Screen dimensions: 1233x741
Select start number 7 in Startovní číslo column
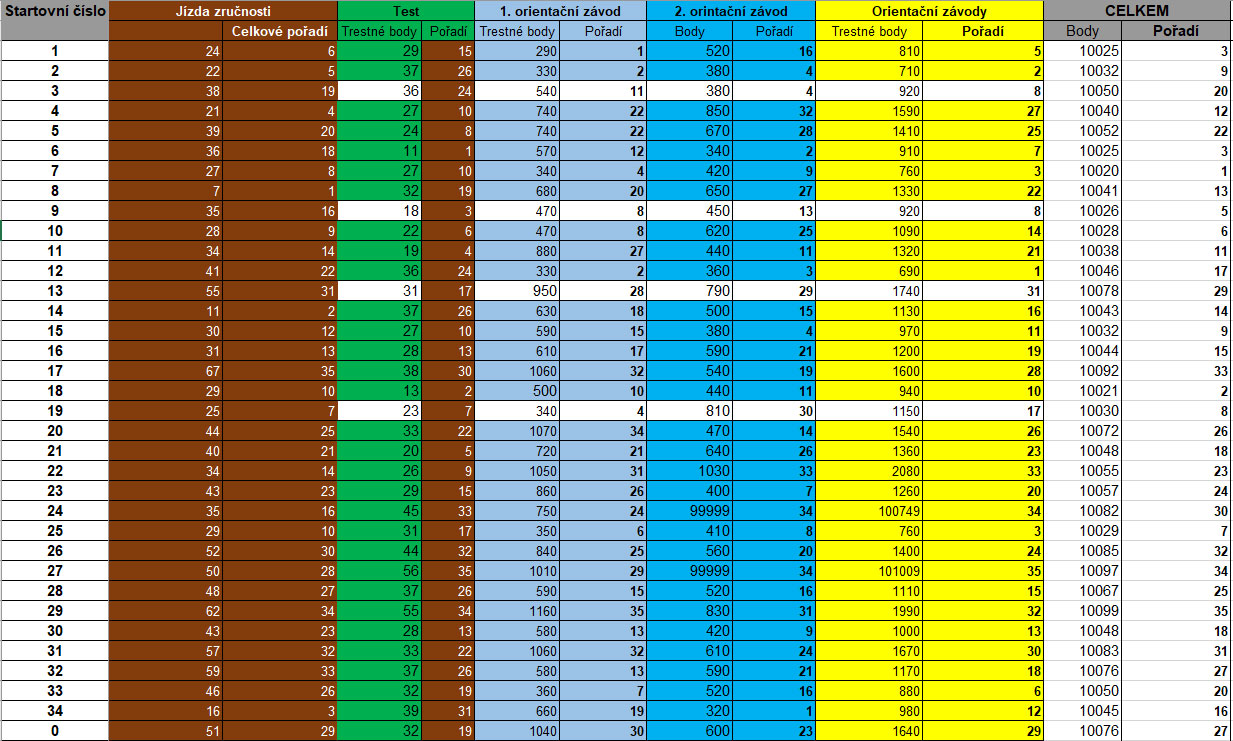54,170
